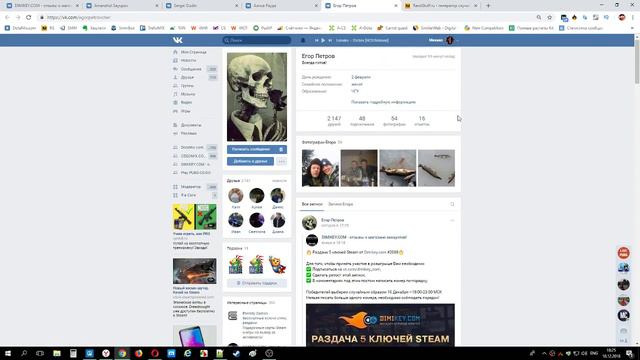
Task: Open Документы in left menu
Action: (191, 125)
